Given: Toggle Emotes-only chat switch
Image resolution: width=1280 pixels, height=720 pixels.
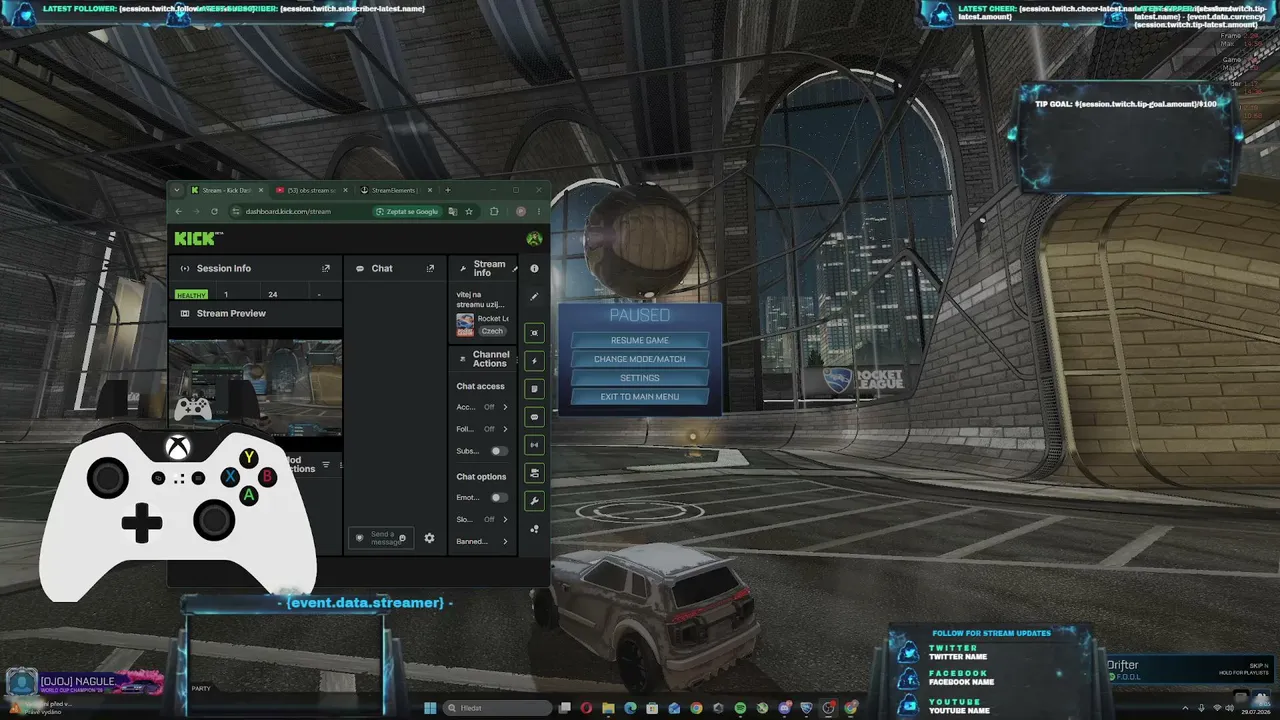Looking at the screenshot, I should pyautogui.click(x=498, y=497).
